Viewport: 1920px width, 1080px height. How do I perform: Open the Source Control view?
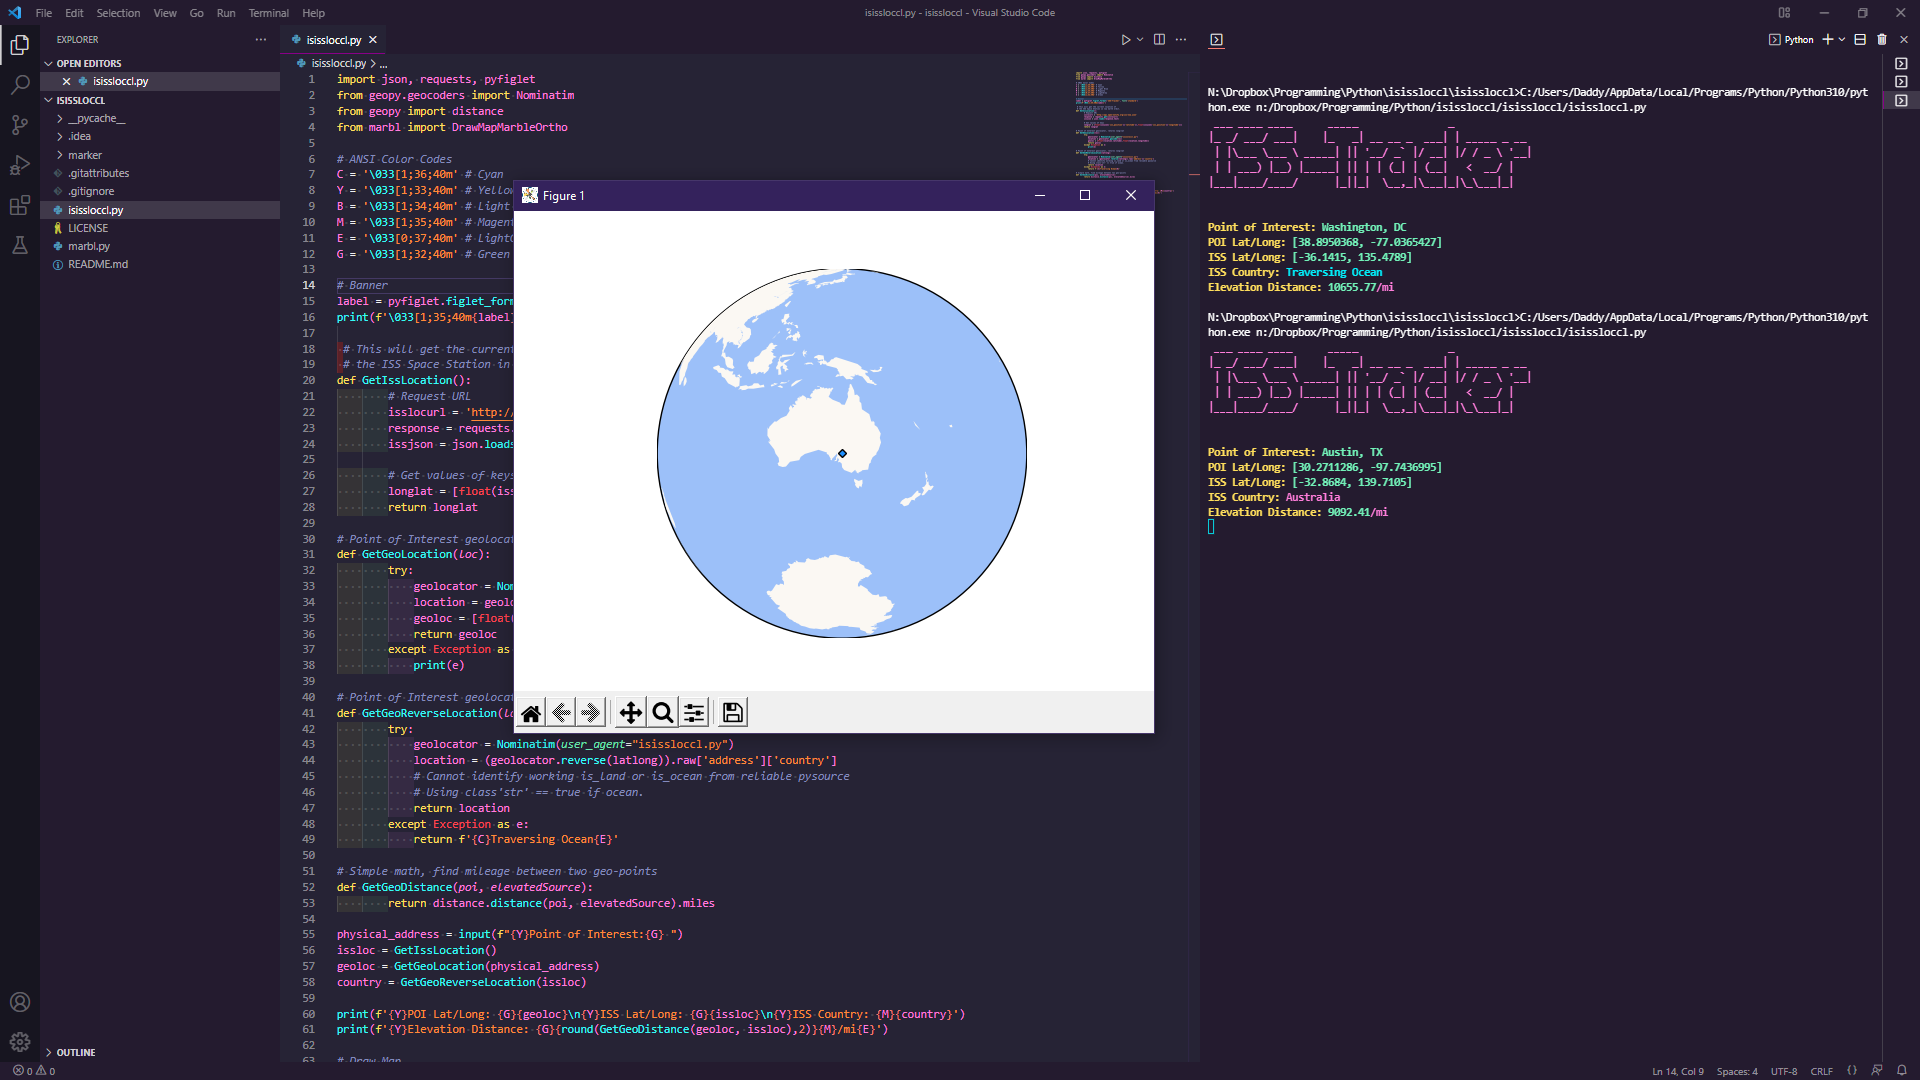click(20, 125)
